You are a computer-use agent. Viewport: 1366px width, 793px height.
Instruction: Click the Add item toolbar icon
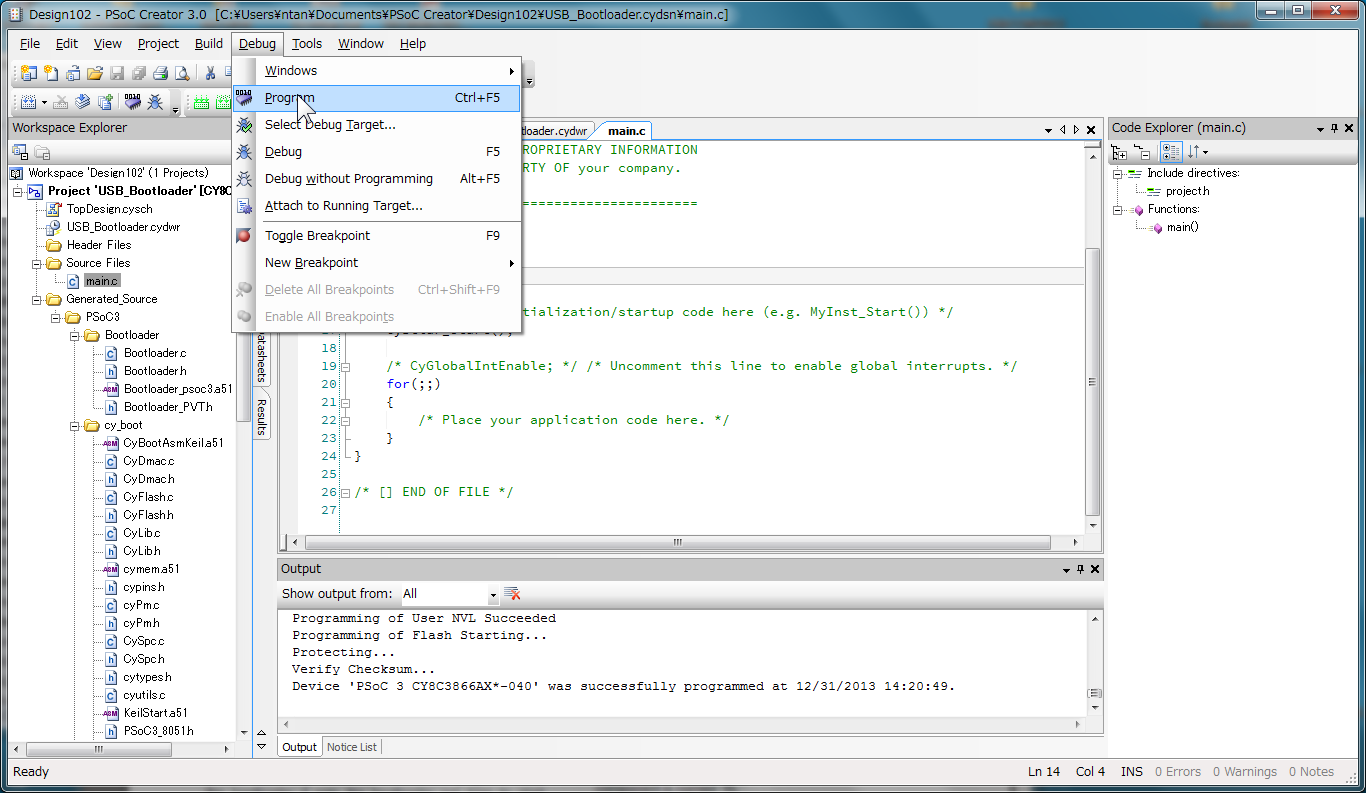click(x=105, y=102)
